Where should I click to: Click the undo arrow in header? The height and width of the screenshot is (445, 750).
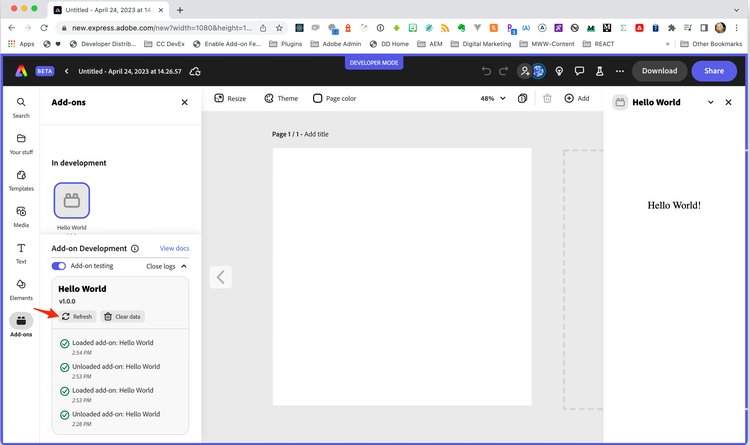[487, 71]
